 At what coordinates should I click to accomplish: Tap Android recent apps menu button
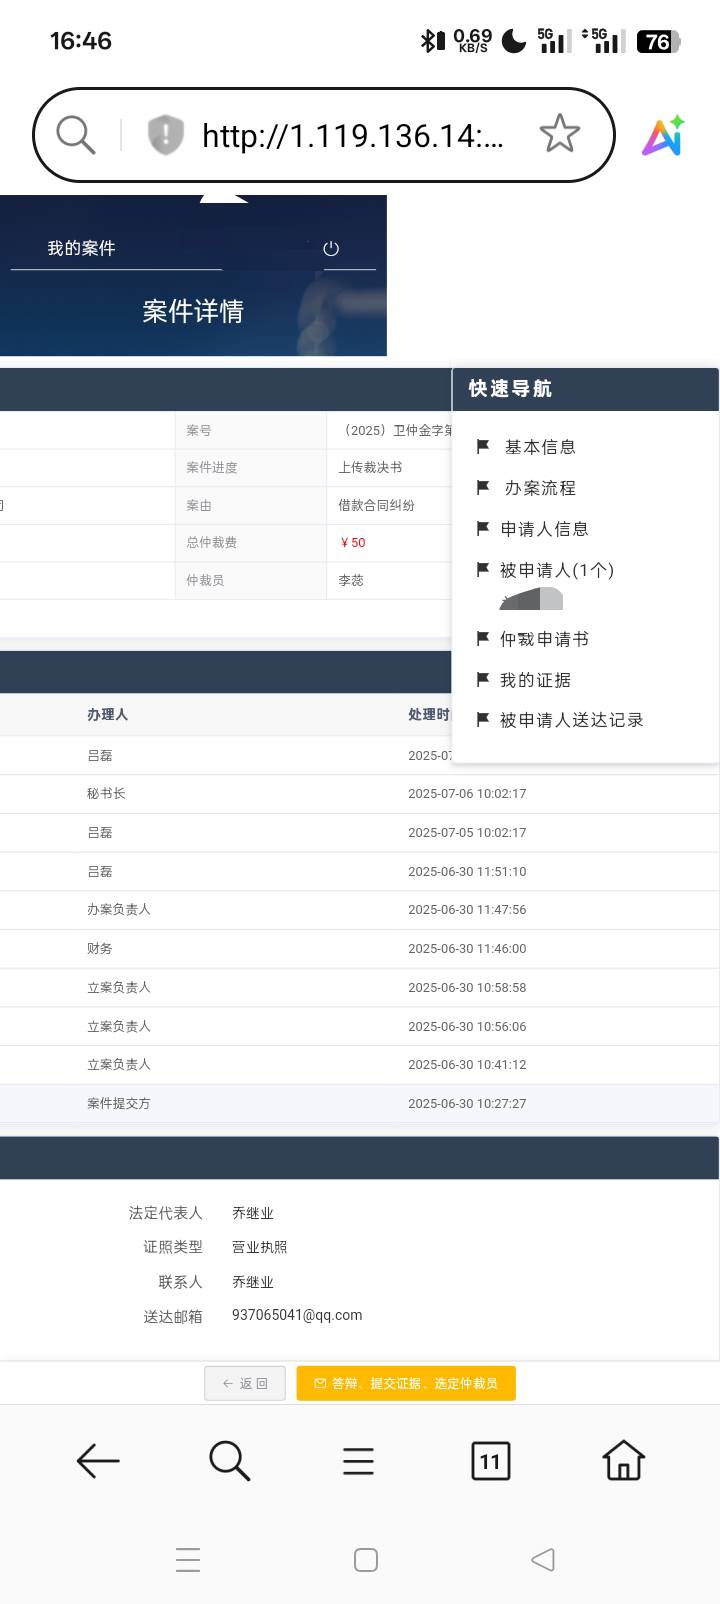(x=188, y=1559)
